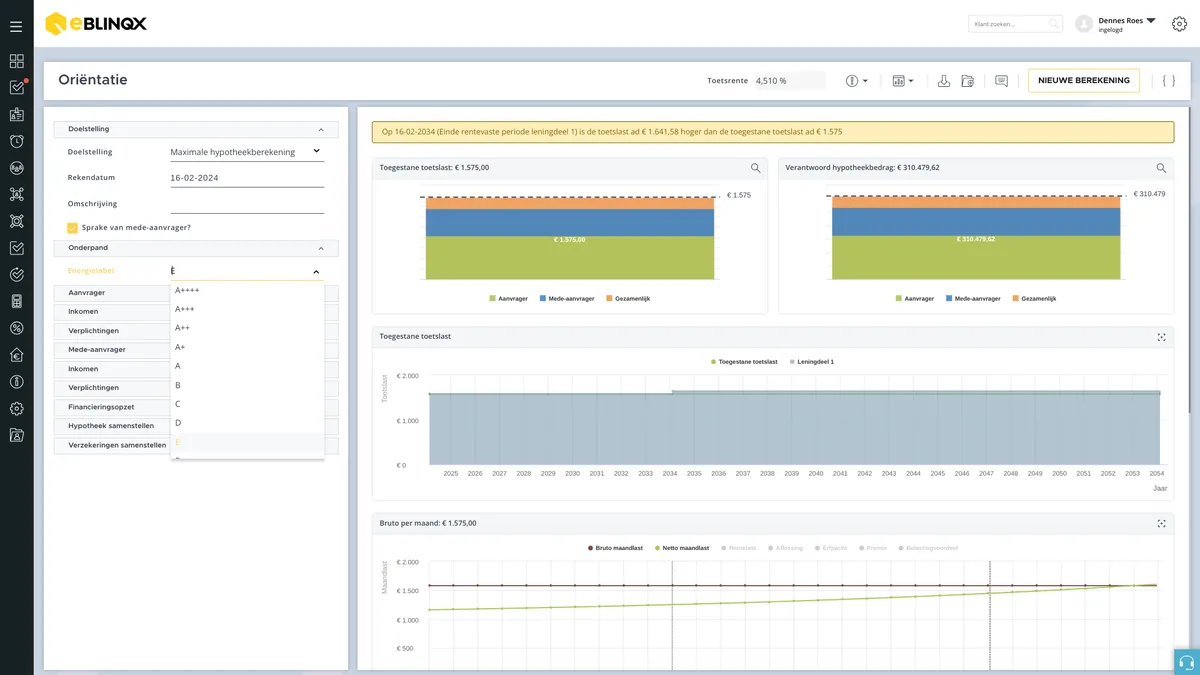Click the 360 view sidebar icon
The width and height of the screenshot is (1200, 675).
pos(16,168)
